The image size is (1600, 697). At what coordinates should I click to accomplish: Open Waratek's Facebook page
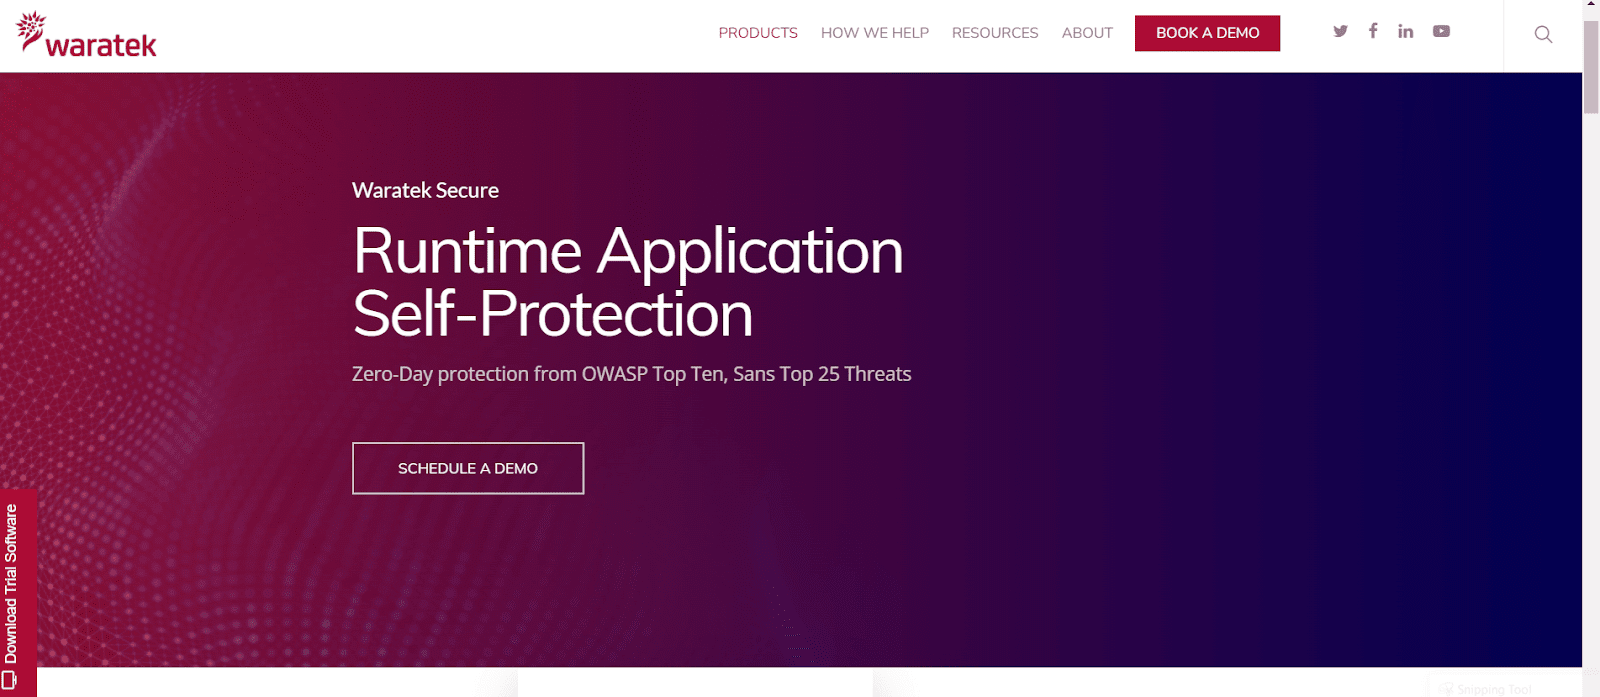pyautogui.click(x=1373, y=31)
